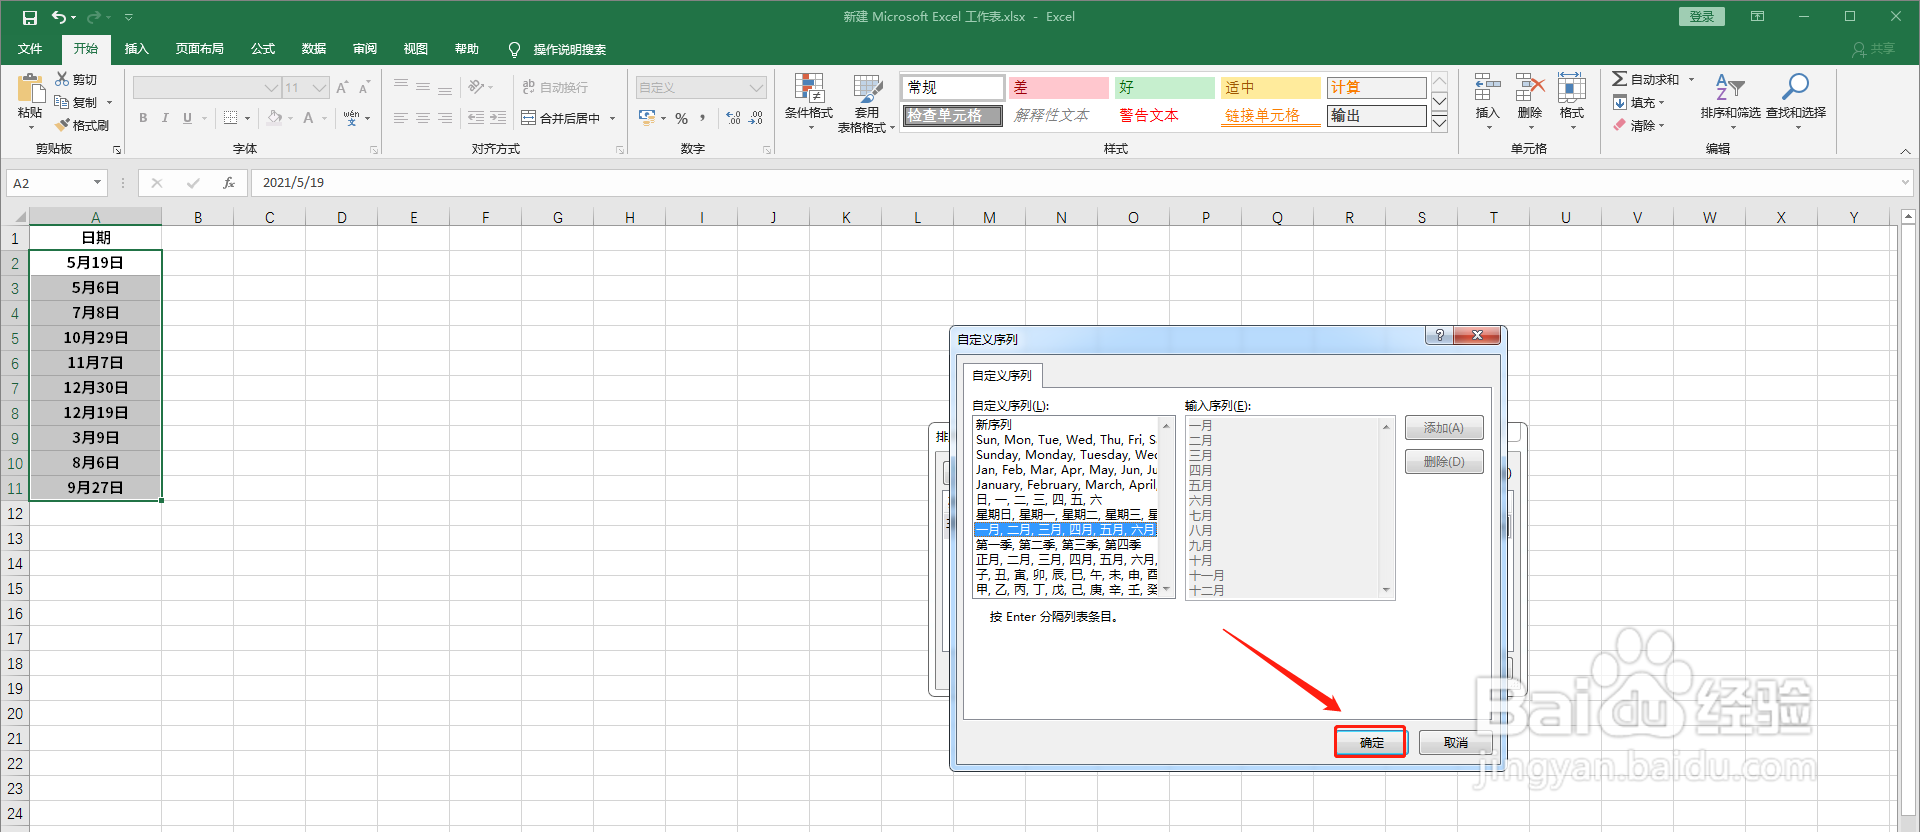Click Increase Decimal icon

pos(733,118)
